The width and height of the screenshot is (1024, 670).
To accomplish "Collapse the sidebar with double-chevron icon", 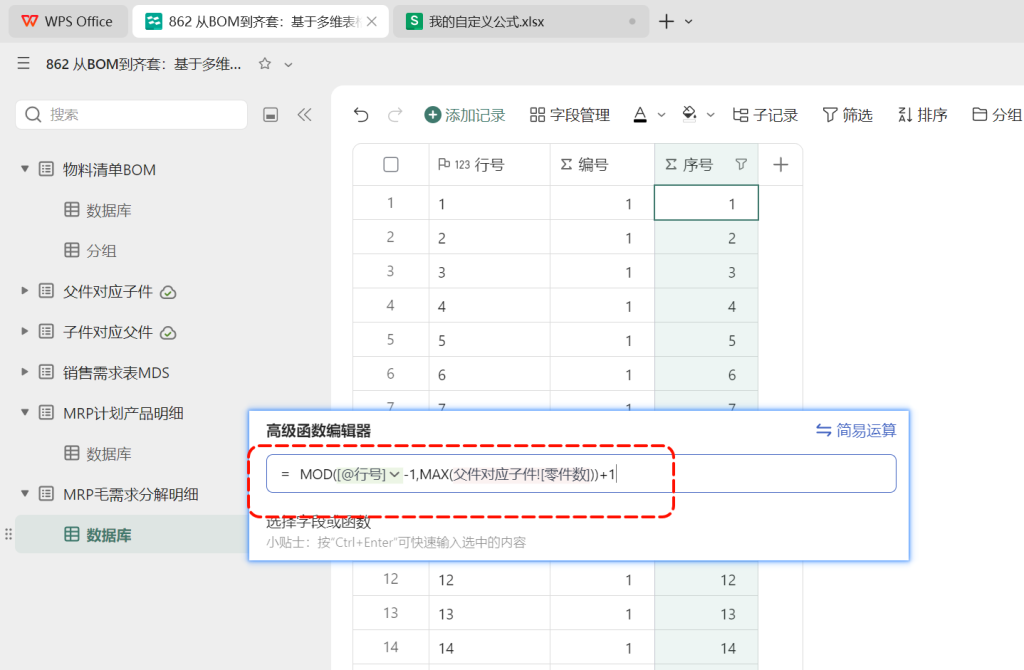I will (x=304, y=115).
